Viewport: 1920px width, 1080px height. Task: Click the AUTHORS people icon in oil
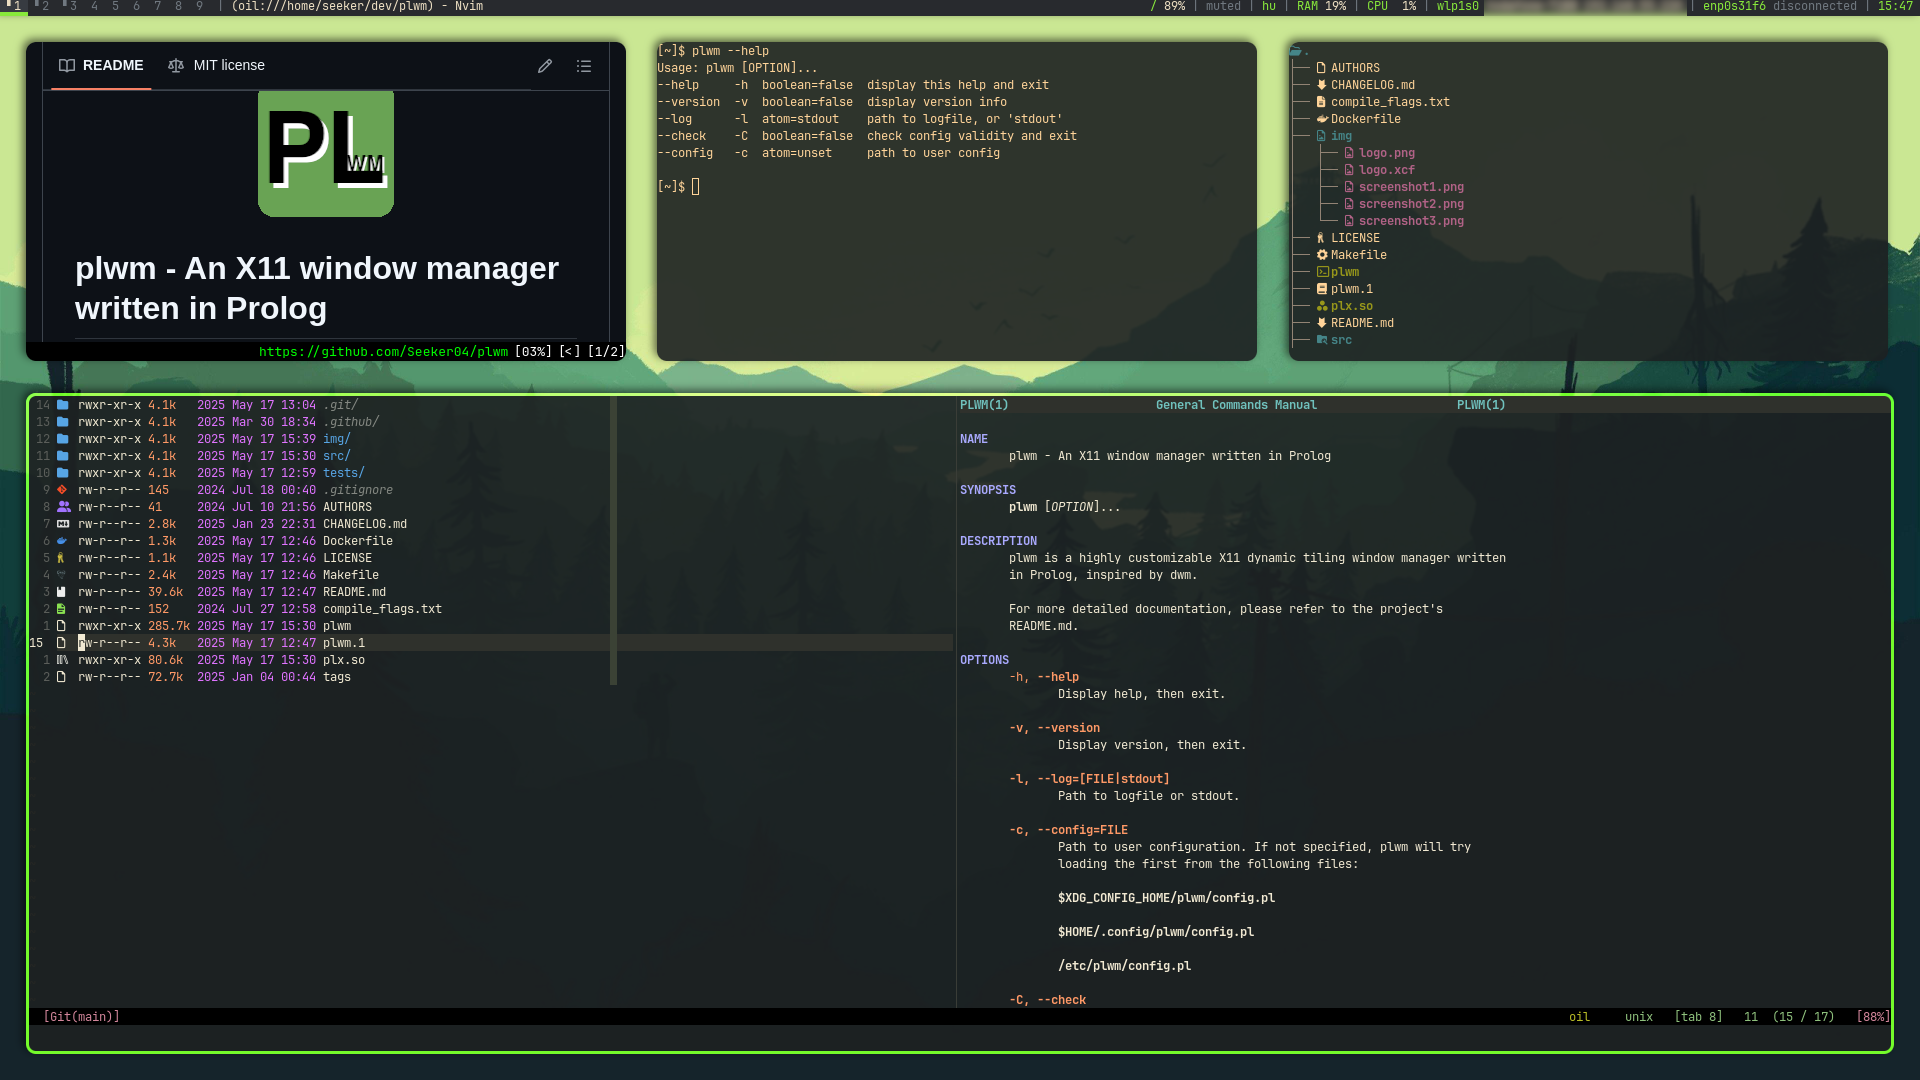coord(63,507)
